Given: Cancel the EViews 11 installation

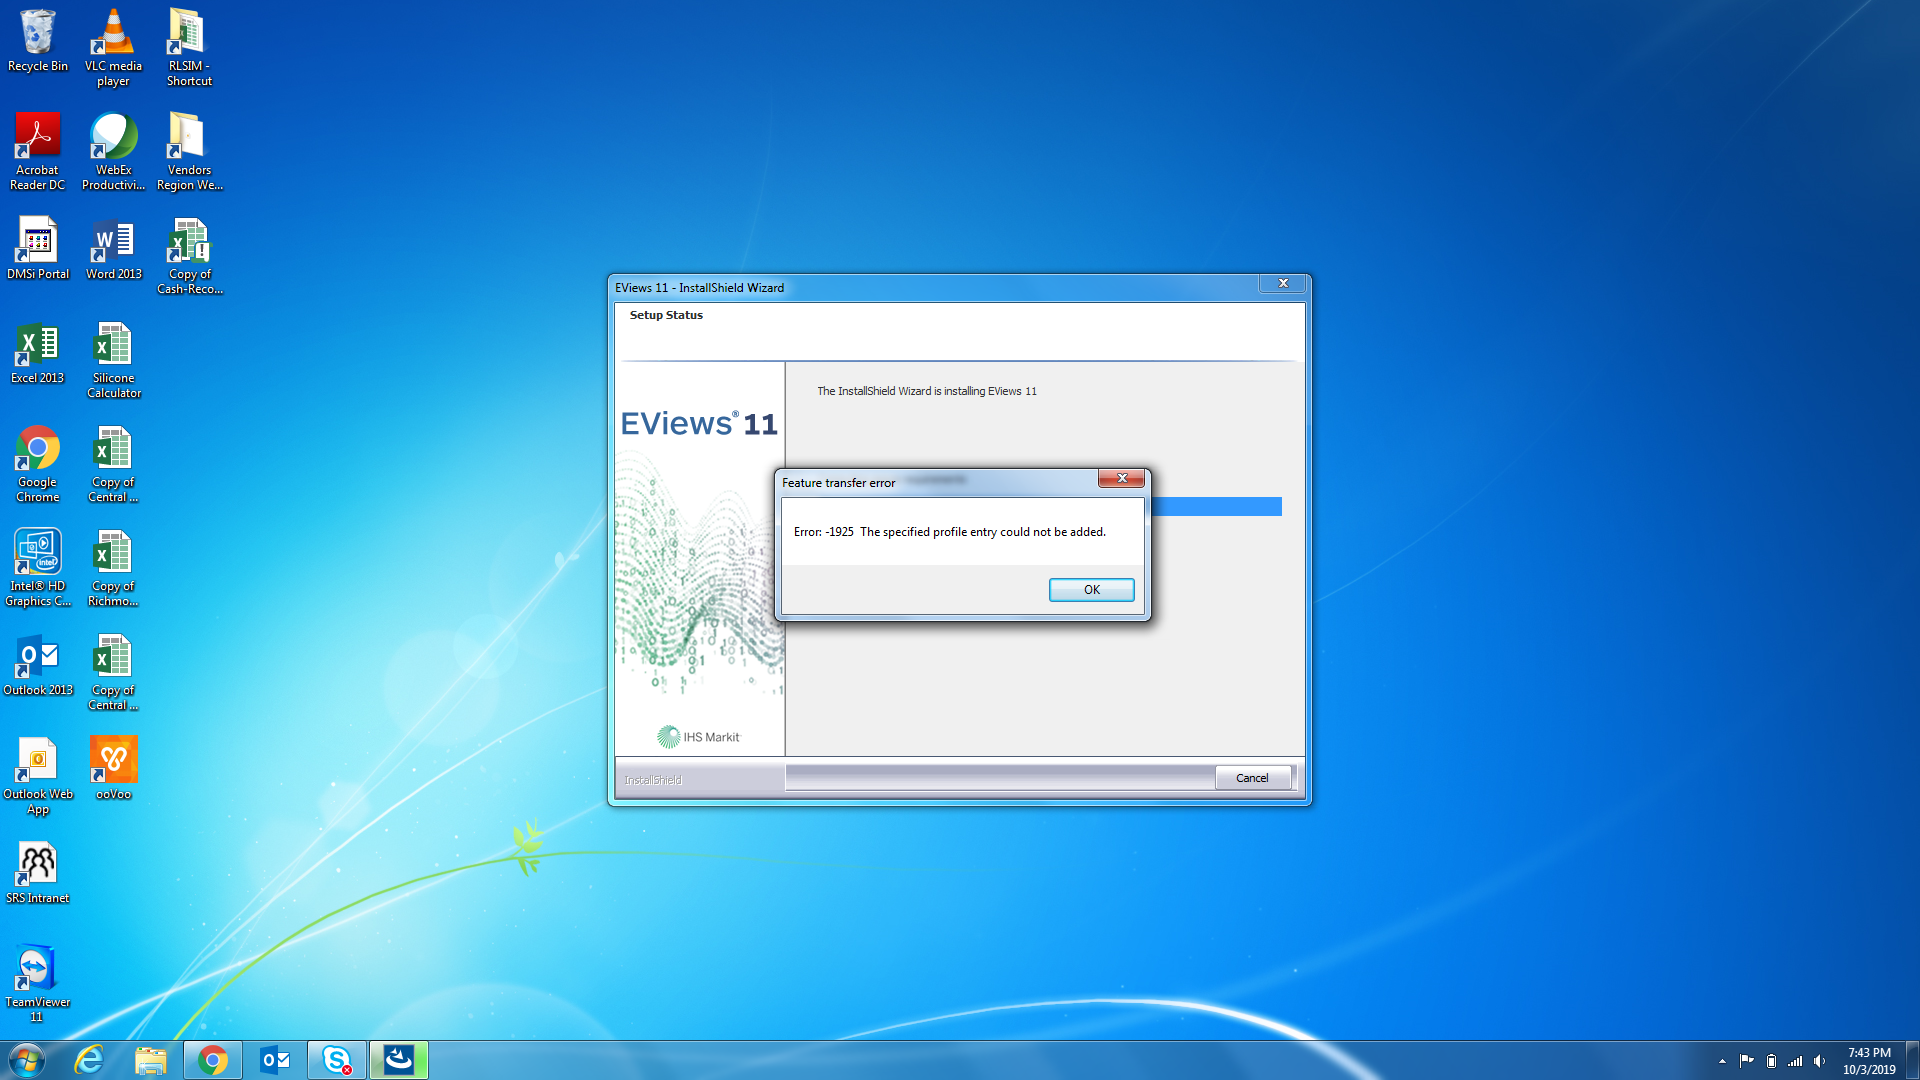Looking at the screenshot, I should tap(1252, 778).
